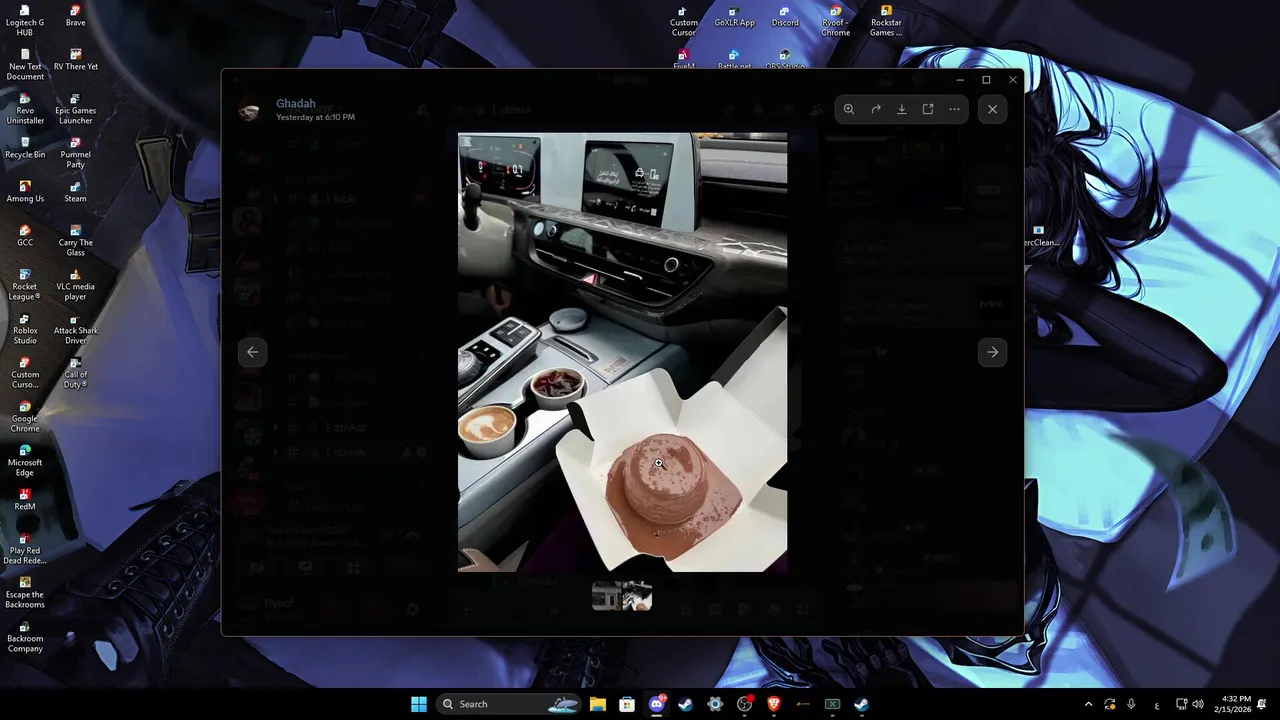Open Attack Shark Driver shortcut
Image resolution: width=1280 pixels, height=720 pixels.
(75, 329)
